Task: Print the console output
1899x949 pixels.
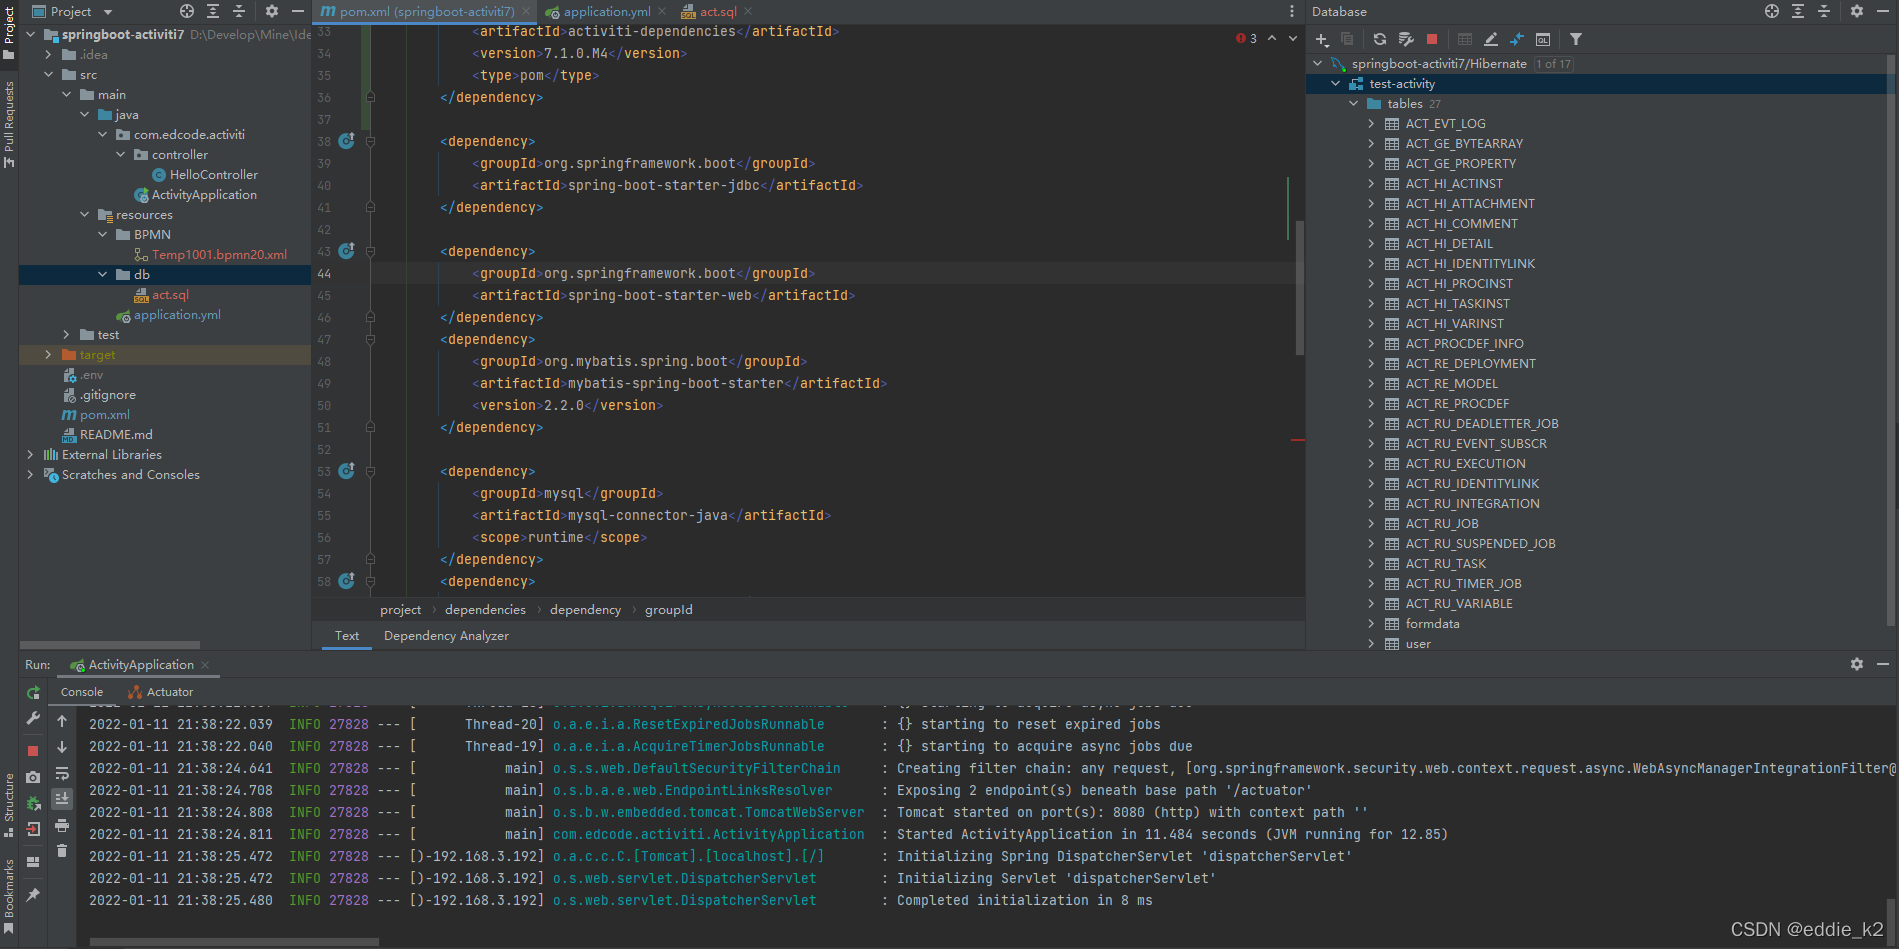Action: coord(62,825)
